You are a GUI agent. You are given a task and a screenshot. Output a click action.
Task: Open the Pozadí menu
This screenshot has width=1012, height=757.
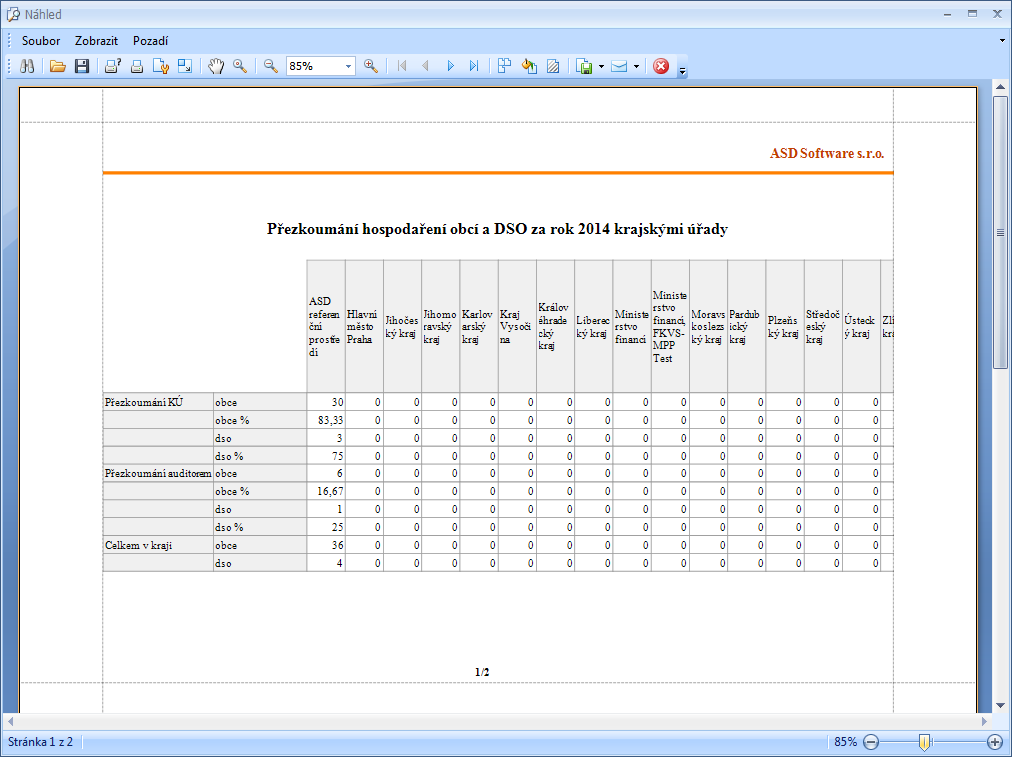click(x=150, y=41)
